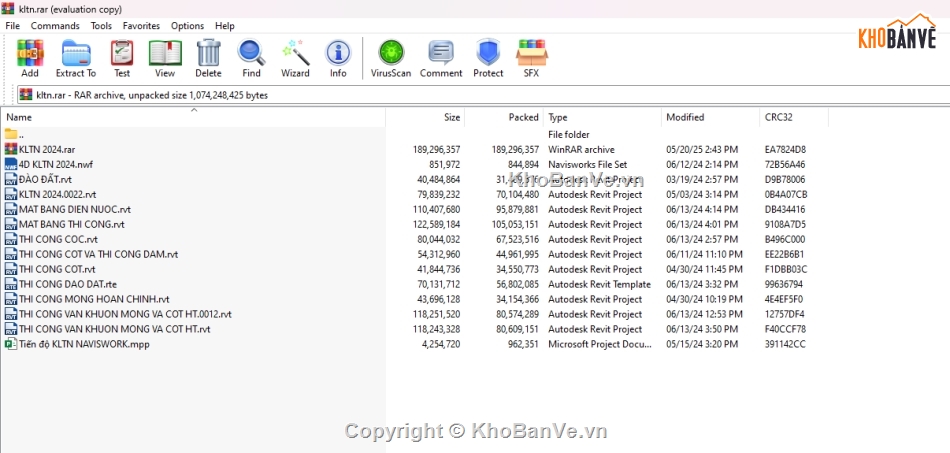Select MAT BANG THI CONG.rvt file name
The height and width of the screenshot is (453, 950).
pos(71,224)
